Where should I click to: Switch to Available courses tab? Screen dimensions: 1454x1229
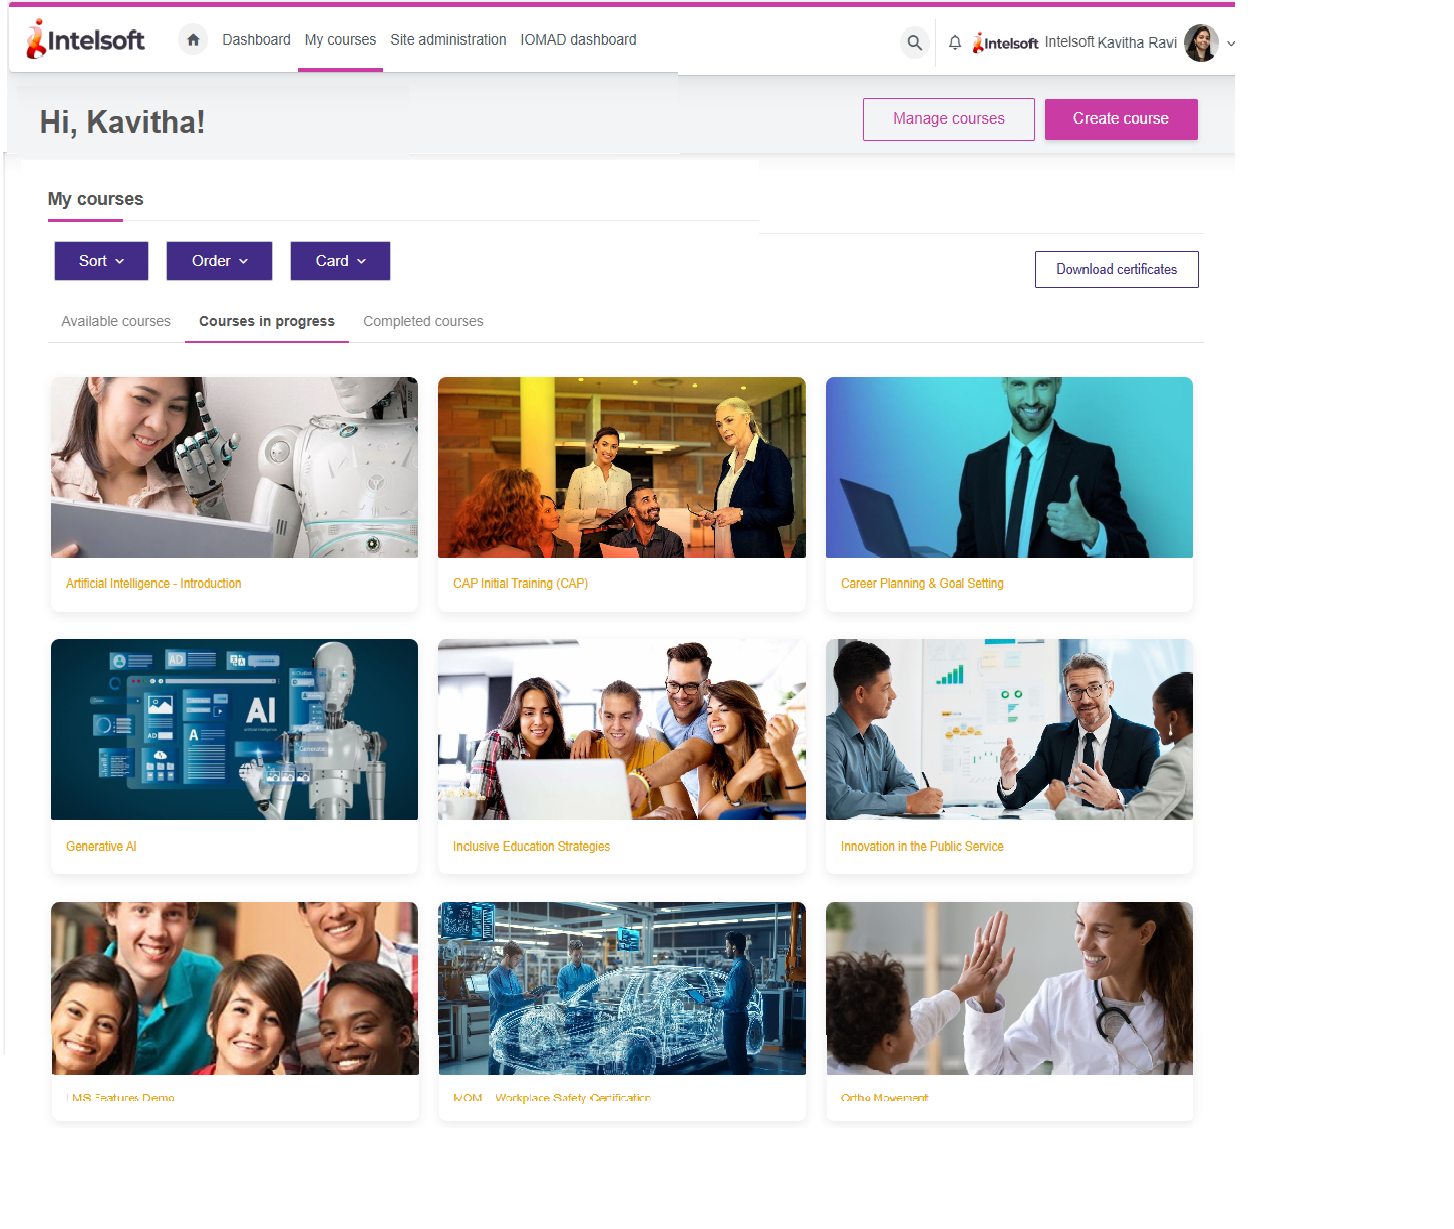pyautogui.click(x=116, y=321)
